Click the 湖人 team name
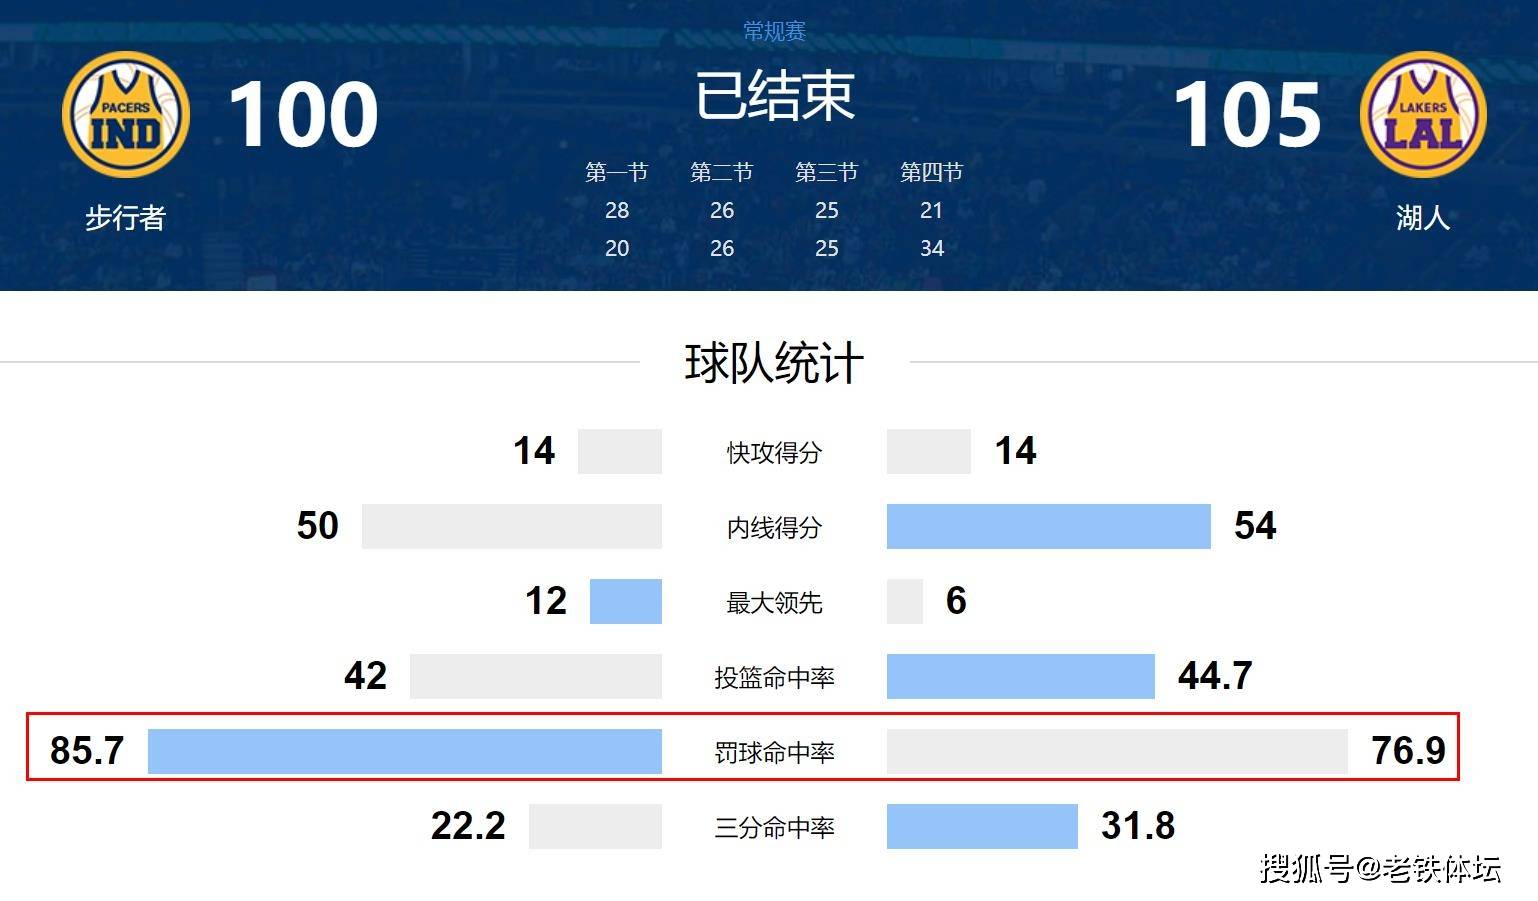This screenshot has width=1538, height=901. 1422,217
